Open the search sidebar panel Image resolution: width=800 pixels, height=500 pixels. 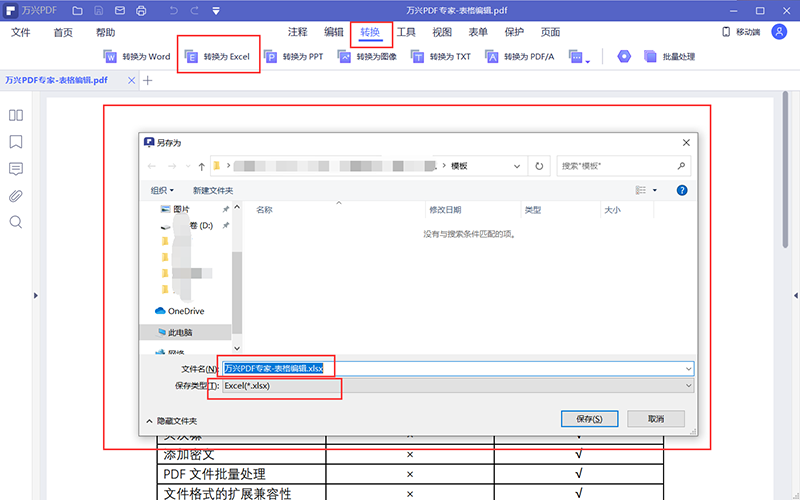16,222
